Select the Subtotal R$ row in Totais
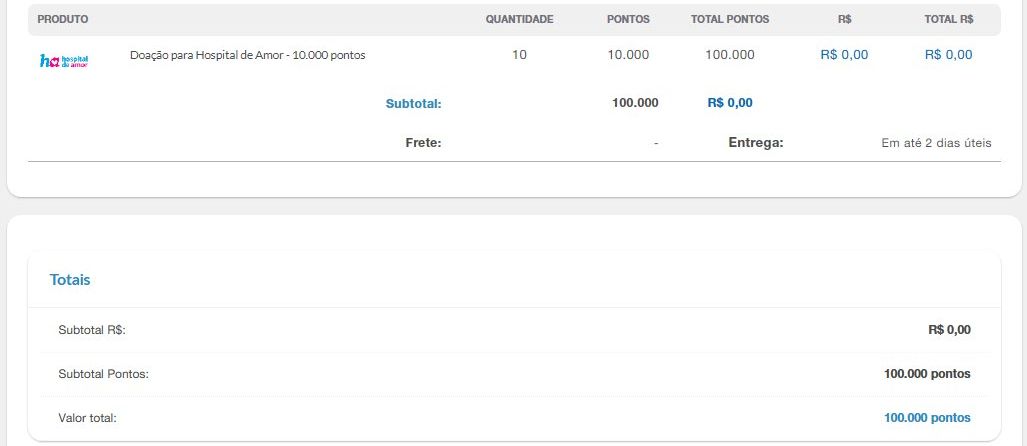 pos(514,330)
